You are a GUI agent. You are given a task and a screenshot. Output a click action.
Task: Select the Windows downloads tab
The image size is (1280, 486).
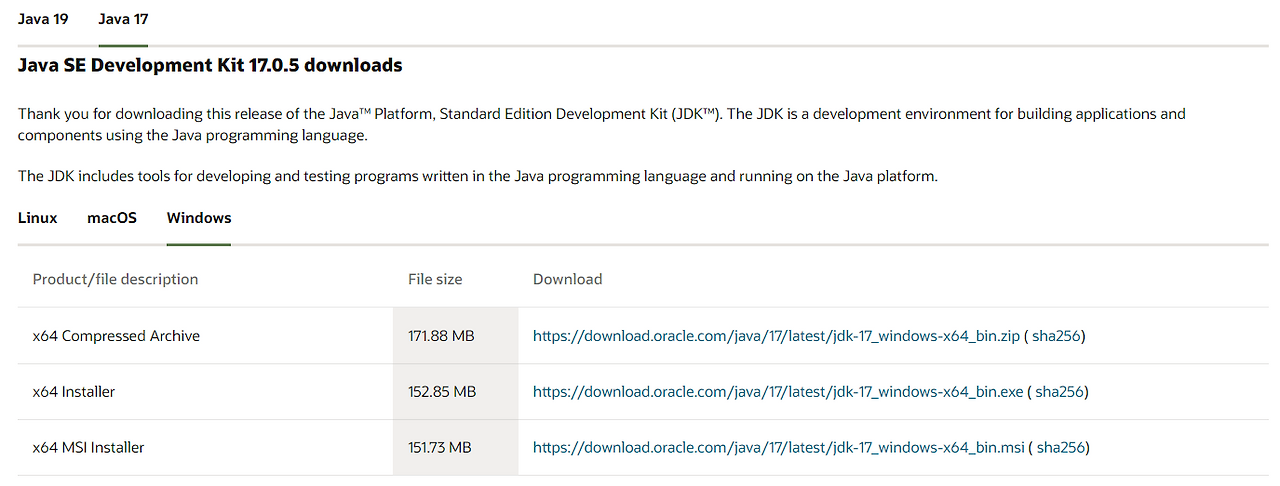199,218
